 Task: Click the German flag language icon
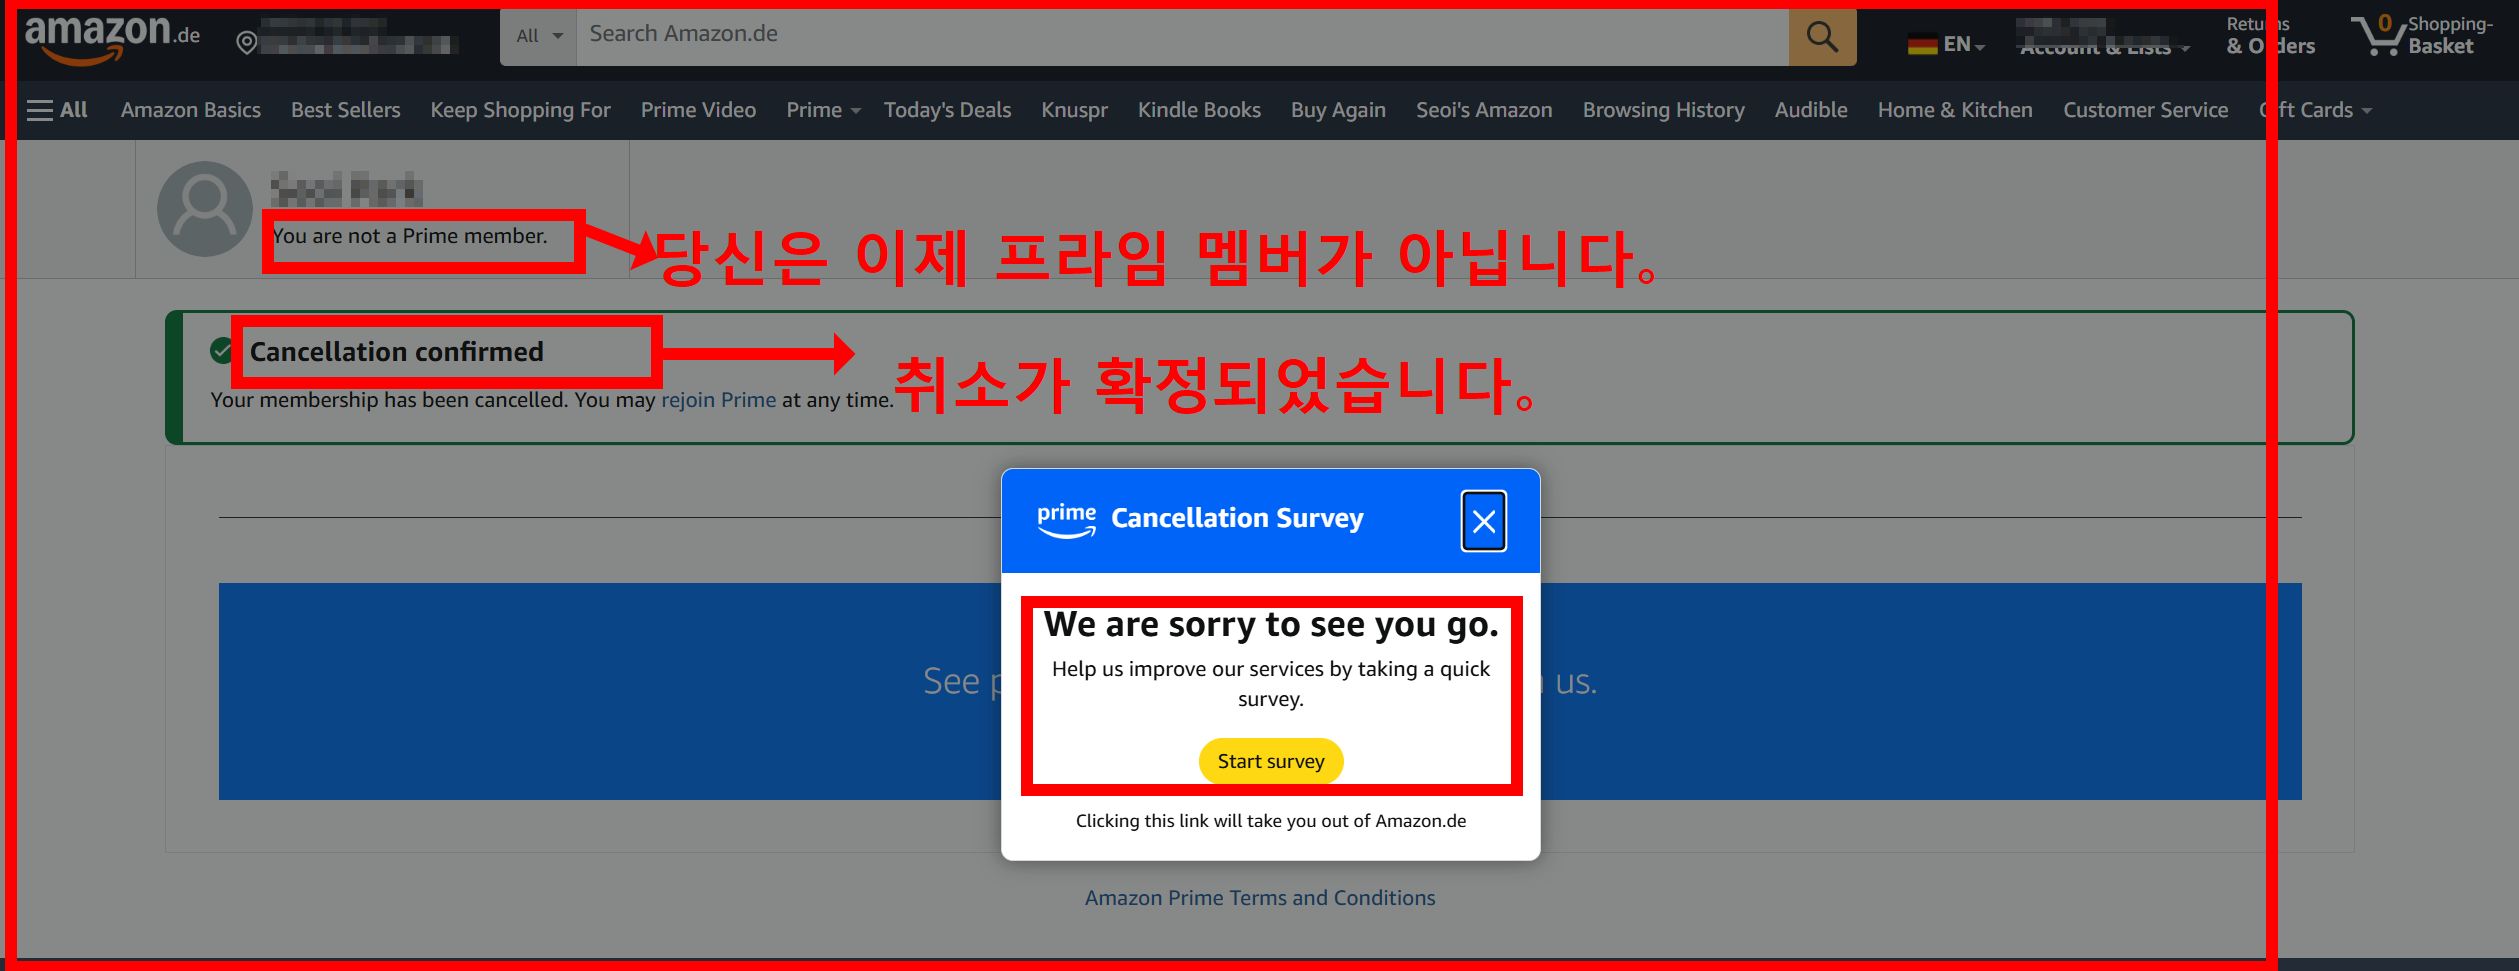[x=1922, y=44]
